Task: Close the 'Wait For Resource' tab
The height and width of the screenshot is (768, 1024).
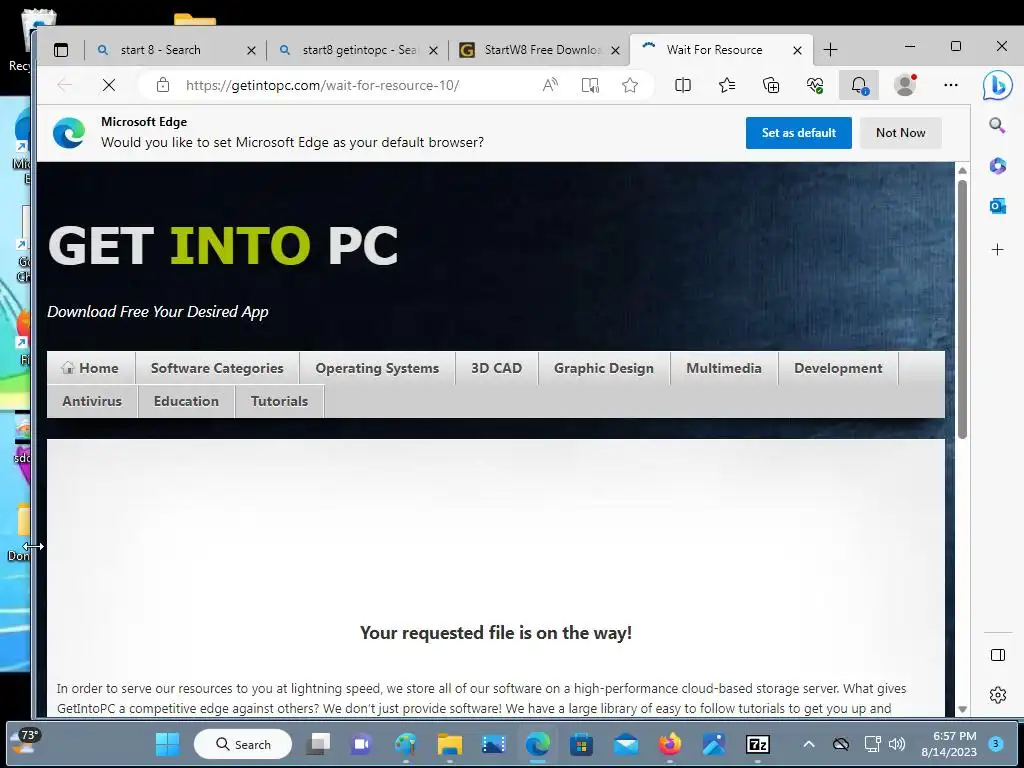Action: 797,50
